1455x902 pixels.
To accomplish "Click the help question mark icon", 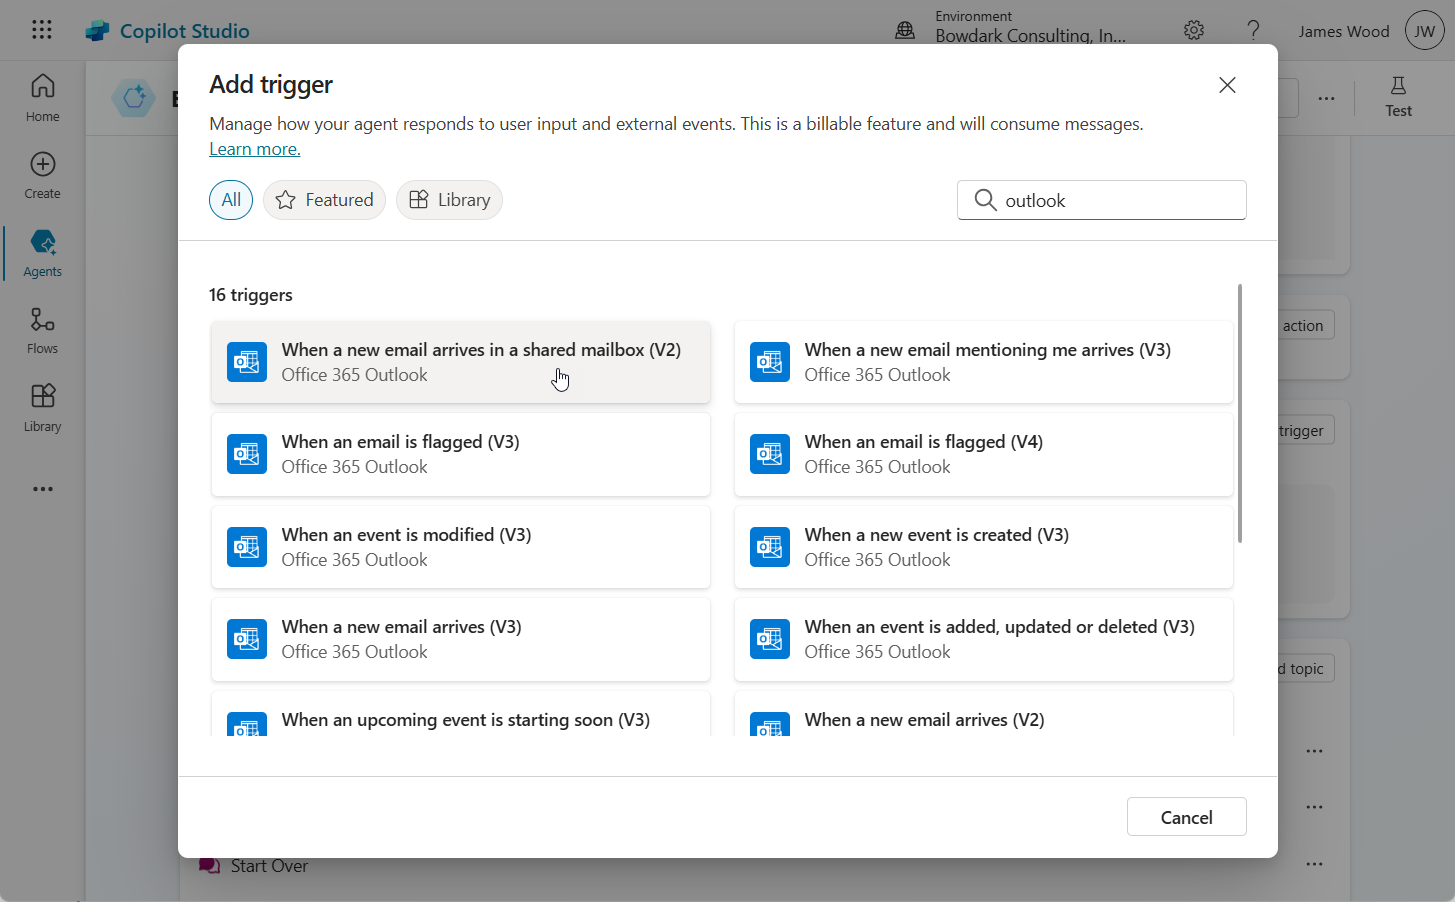I will click(x=1253, y=30).
